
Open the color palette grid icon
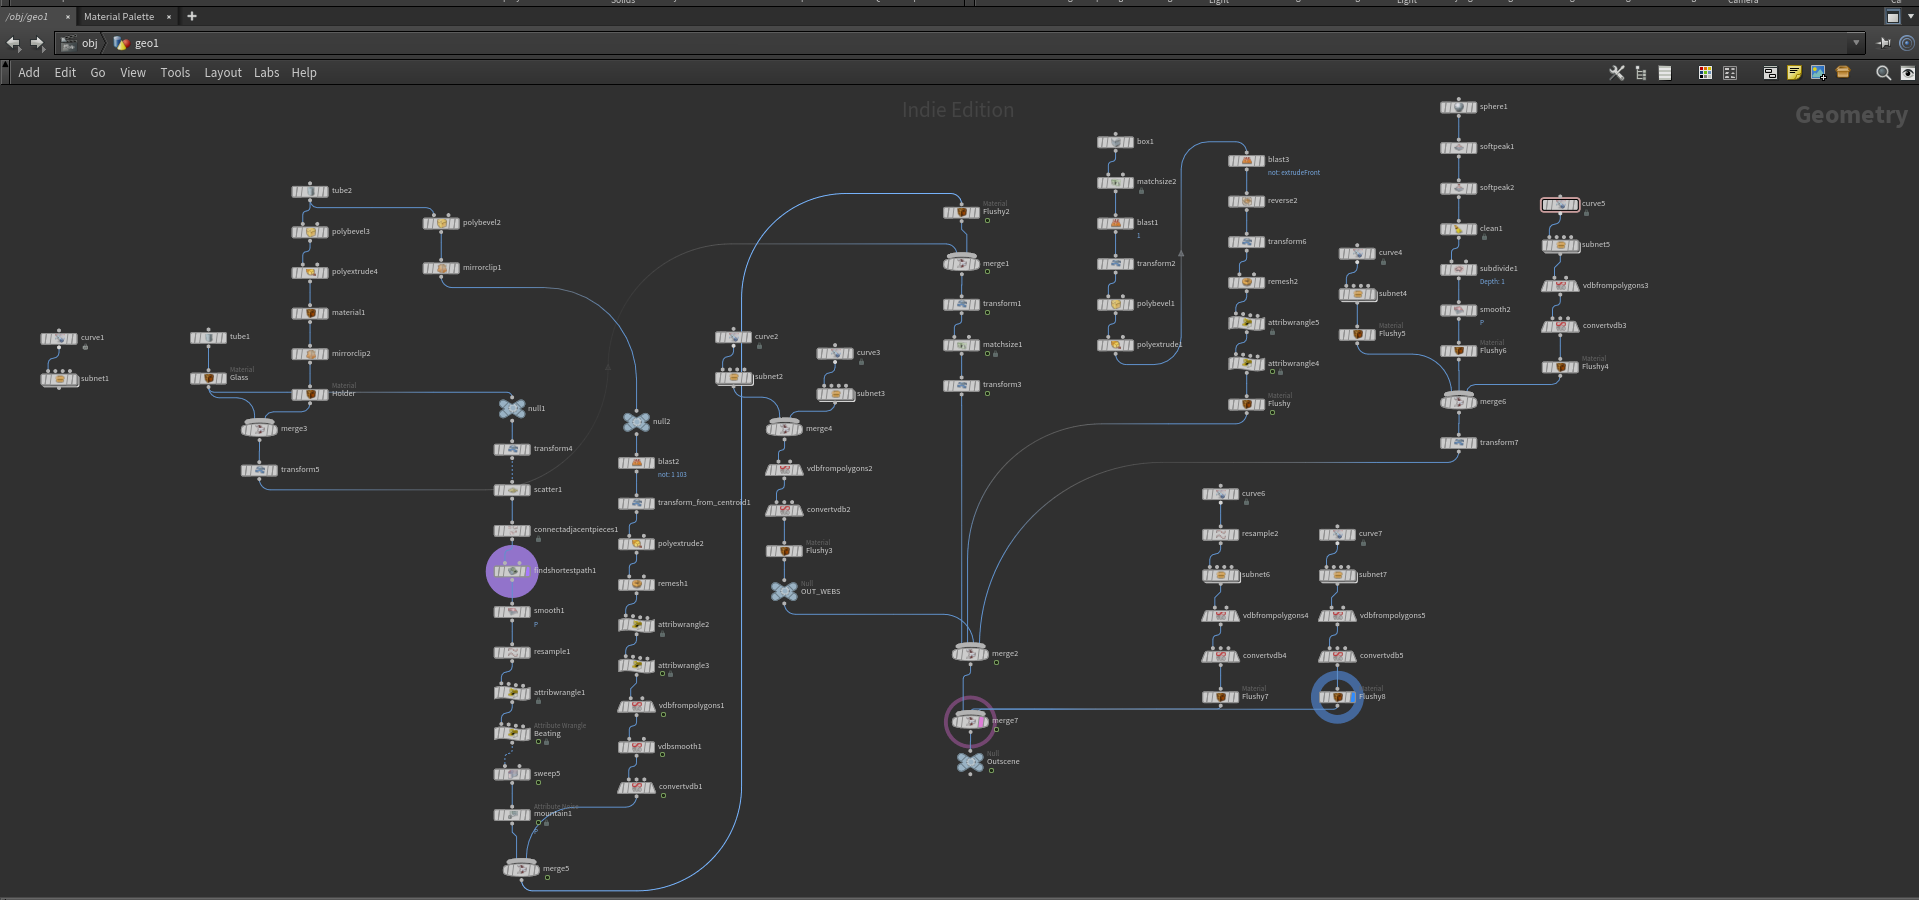coord(1705,73)
